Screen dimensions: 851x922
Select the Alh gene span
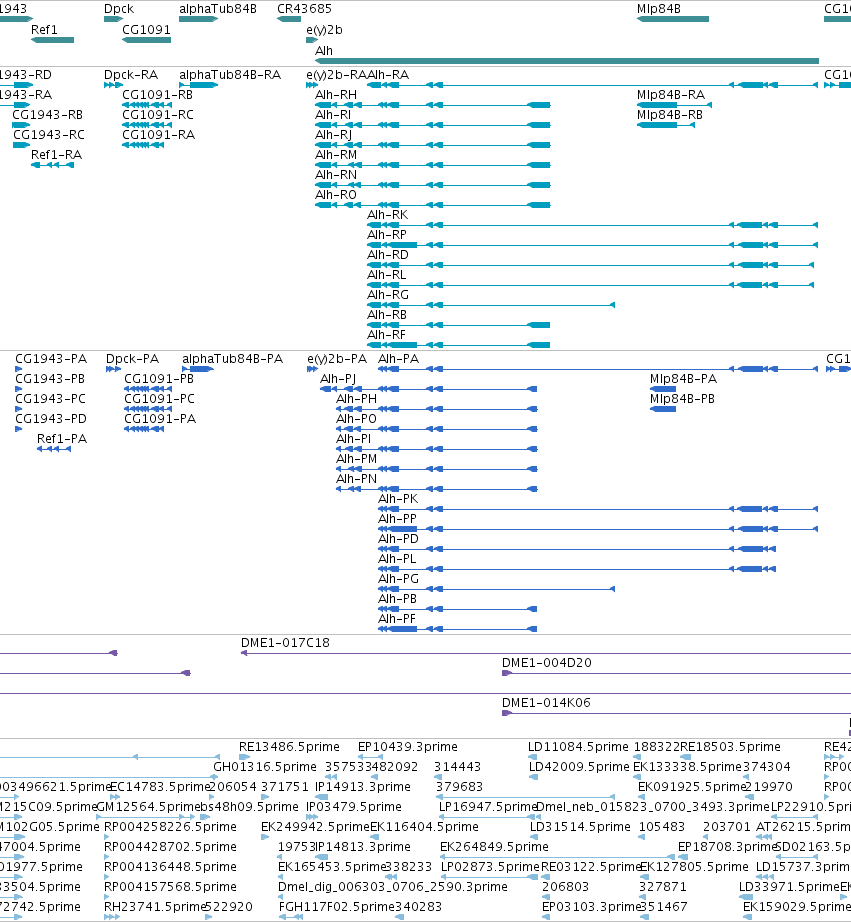pos(567,61)
